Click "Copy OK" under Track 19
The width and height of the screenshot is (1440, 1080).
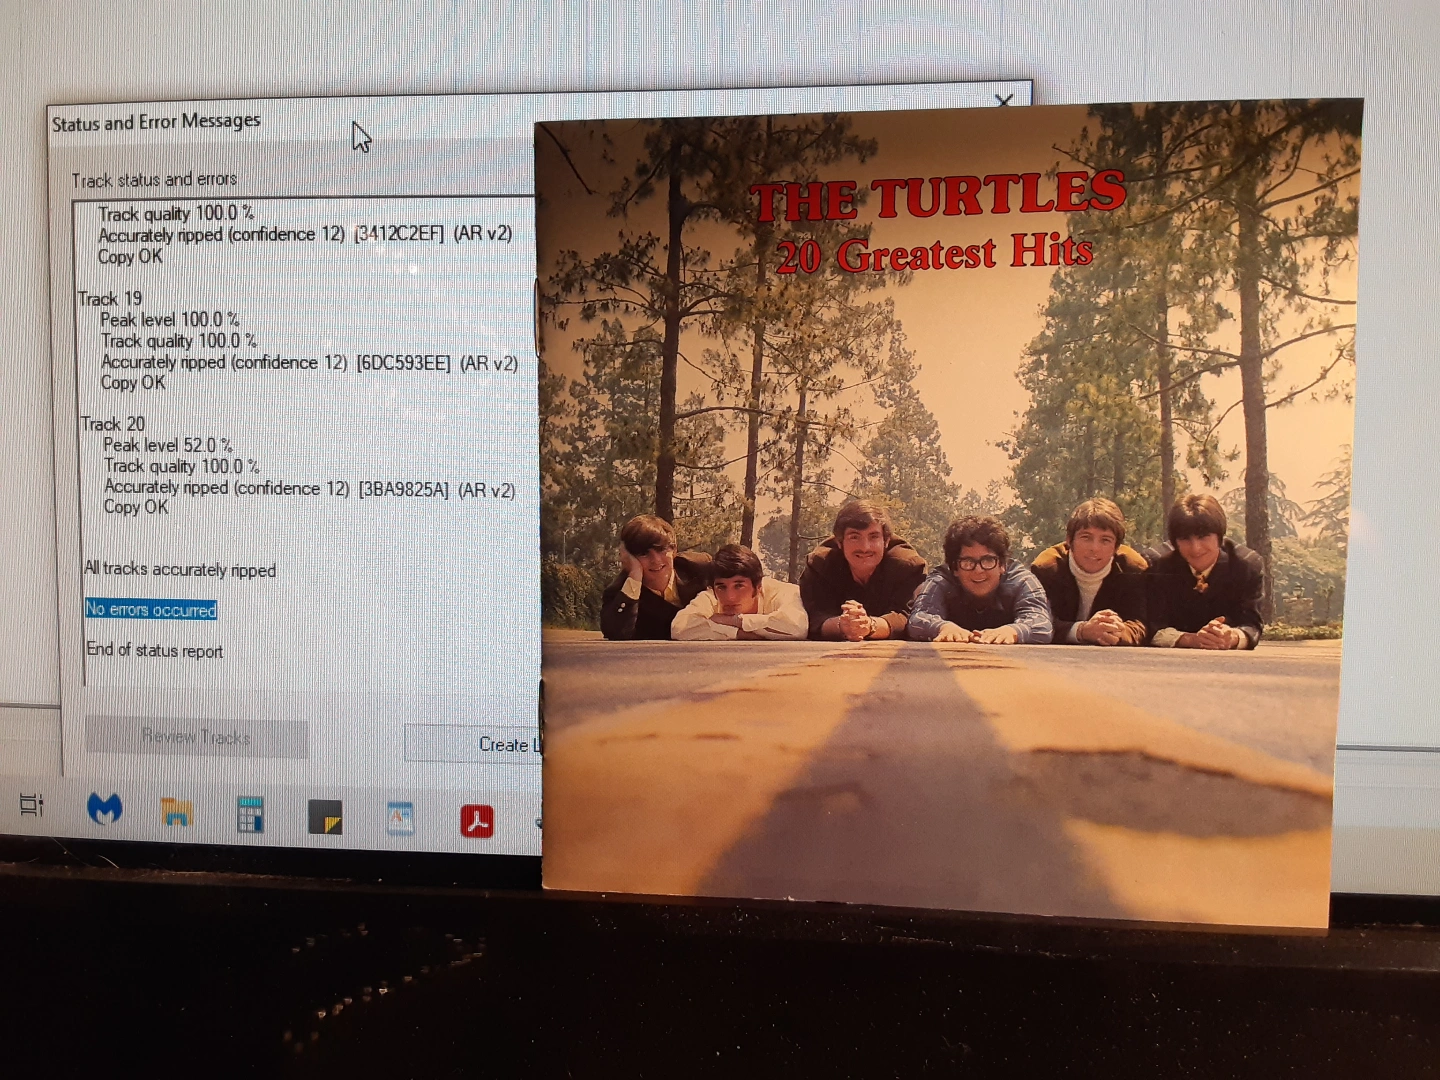[x=133, y=382]
